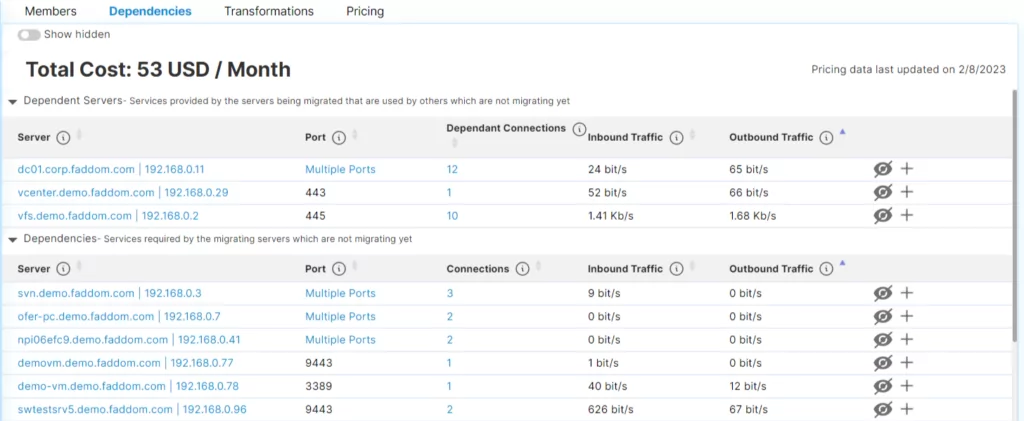The image size is (1024, 421).
Task: Collapse the Dependencies section arrow
Action: point(12,240)
